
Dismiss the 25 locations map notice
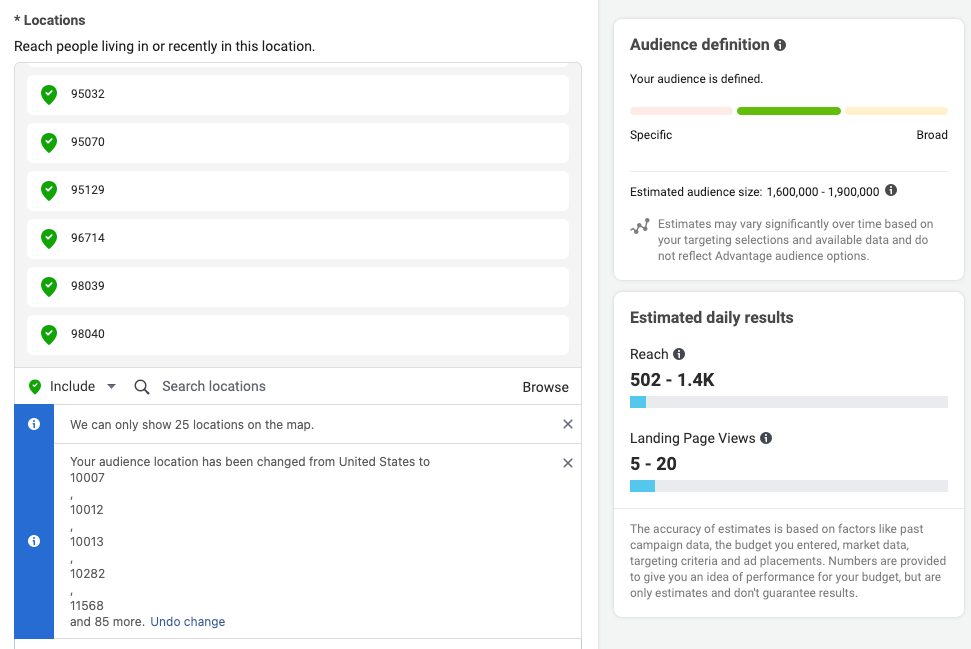(568, 424)
